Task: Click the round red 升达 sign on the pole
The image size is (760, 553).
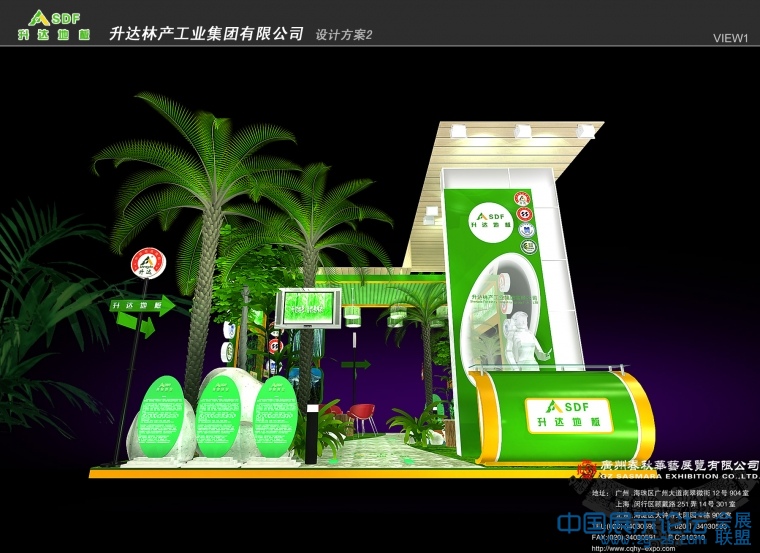Action: pyautogui.click(x=148, y=264)
